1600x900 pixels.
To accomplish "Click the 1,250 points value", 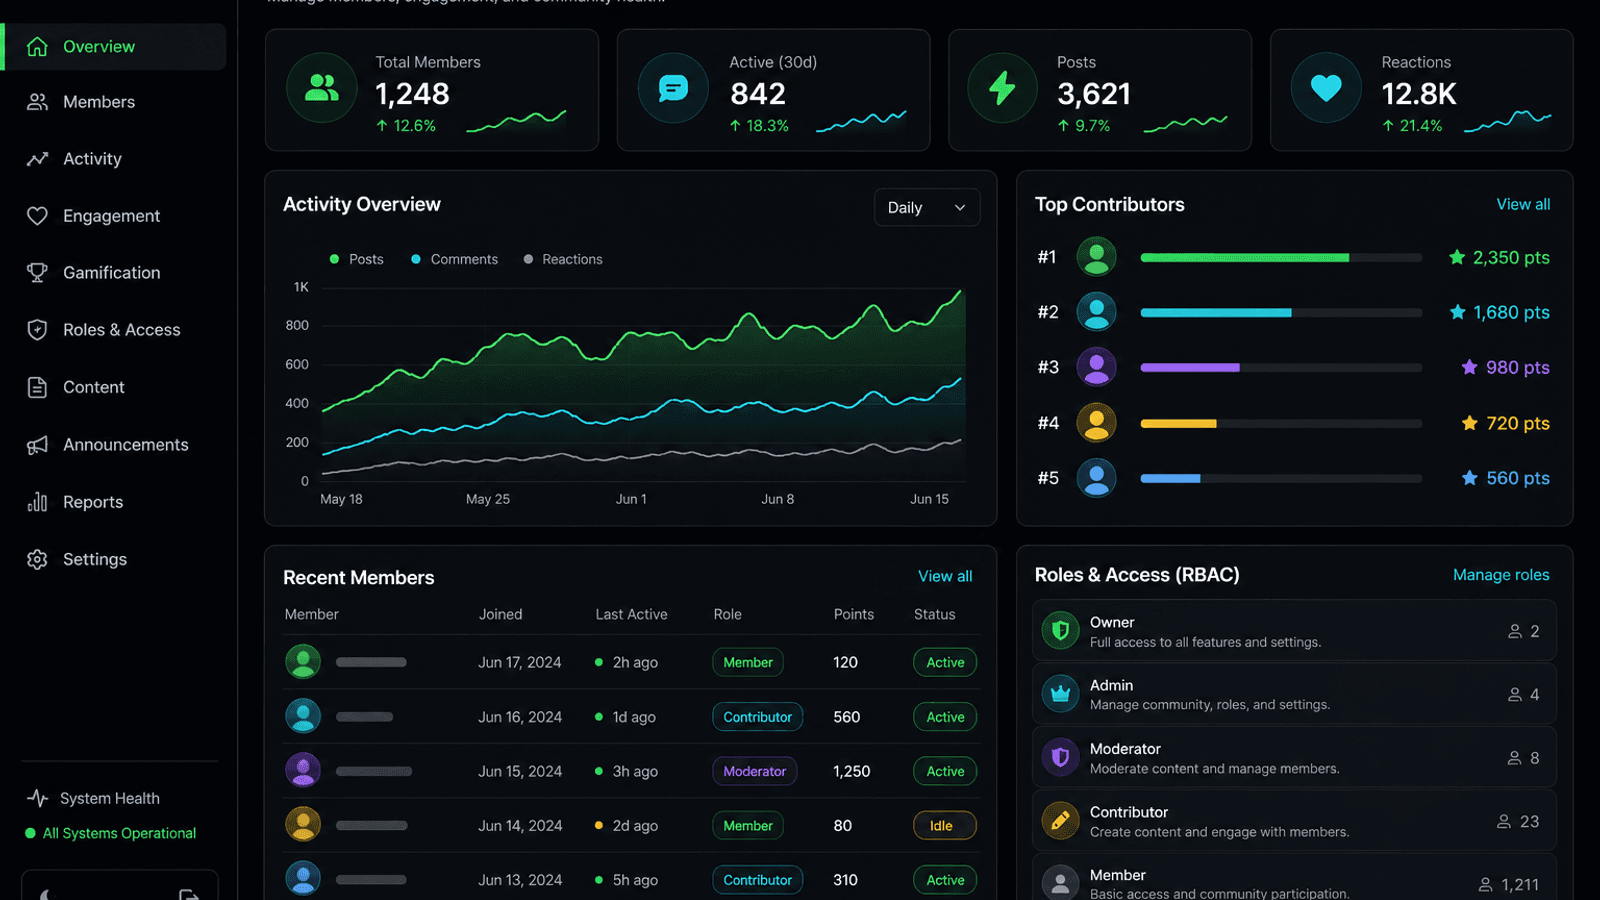I will [x=852, y=771].
